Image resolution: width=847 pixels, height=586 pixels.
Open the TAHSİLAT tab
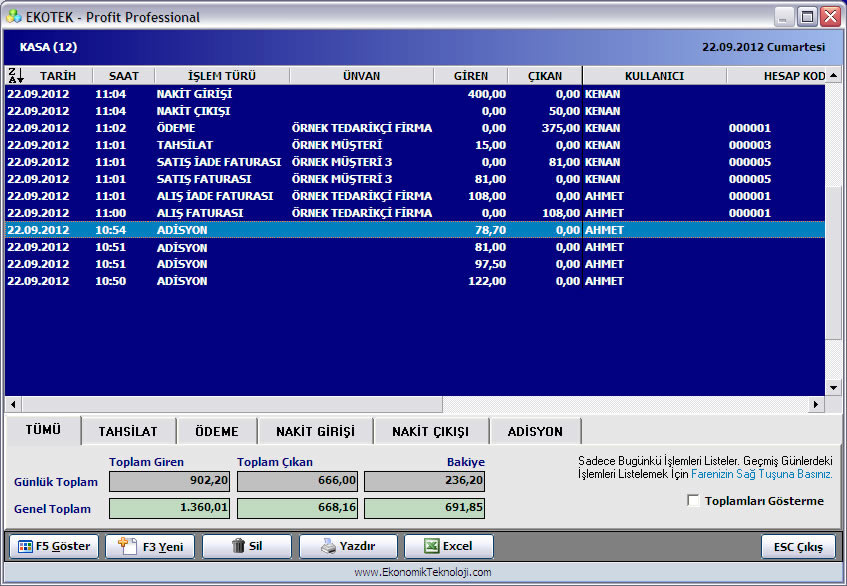click(128, 431)
